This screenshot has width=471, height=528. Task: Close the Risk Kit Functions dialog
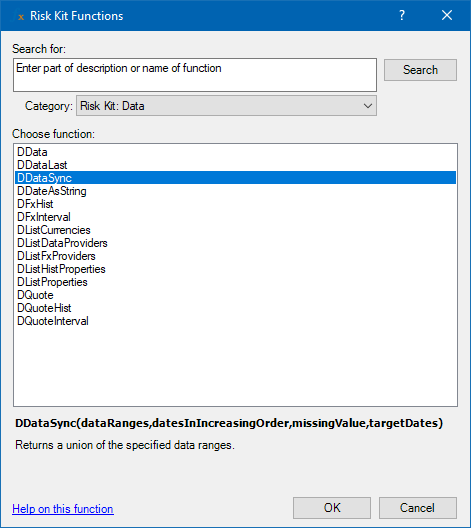(447, 15)
